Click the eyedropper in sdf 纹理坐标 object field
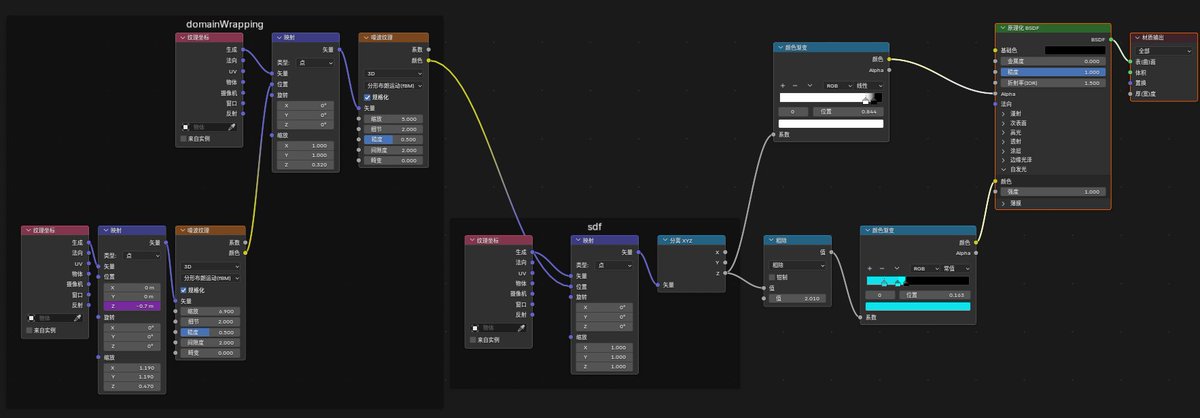Image resolution: width=1200 pixels, height=418 pixels. point(520,327)
